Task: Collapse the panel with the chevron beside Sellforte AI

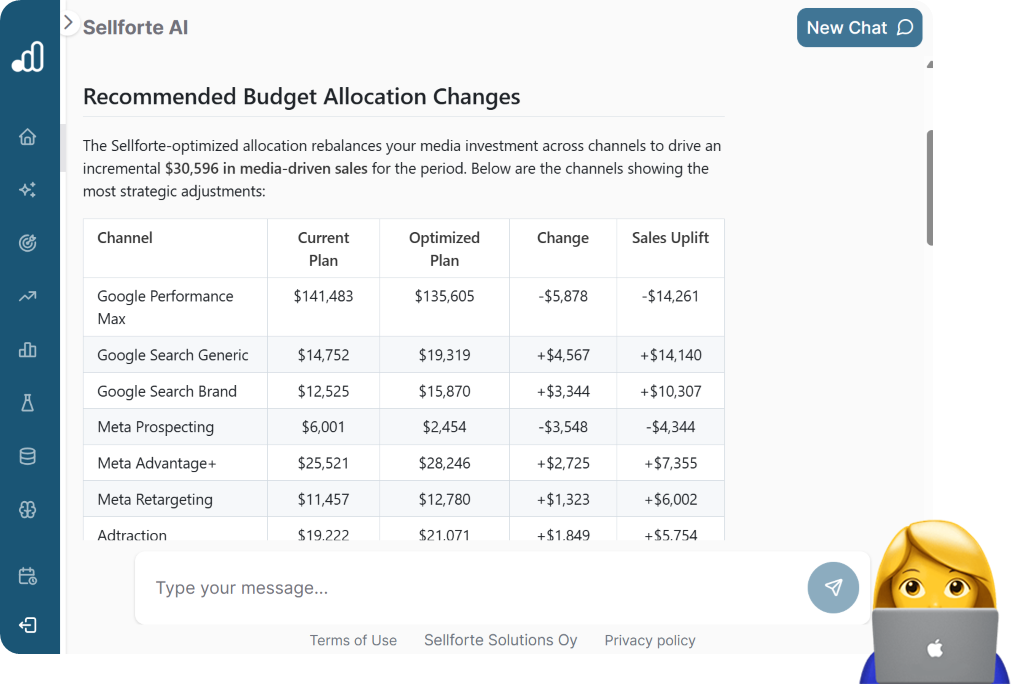Action: pyautogui.click(x=68, y=21)
